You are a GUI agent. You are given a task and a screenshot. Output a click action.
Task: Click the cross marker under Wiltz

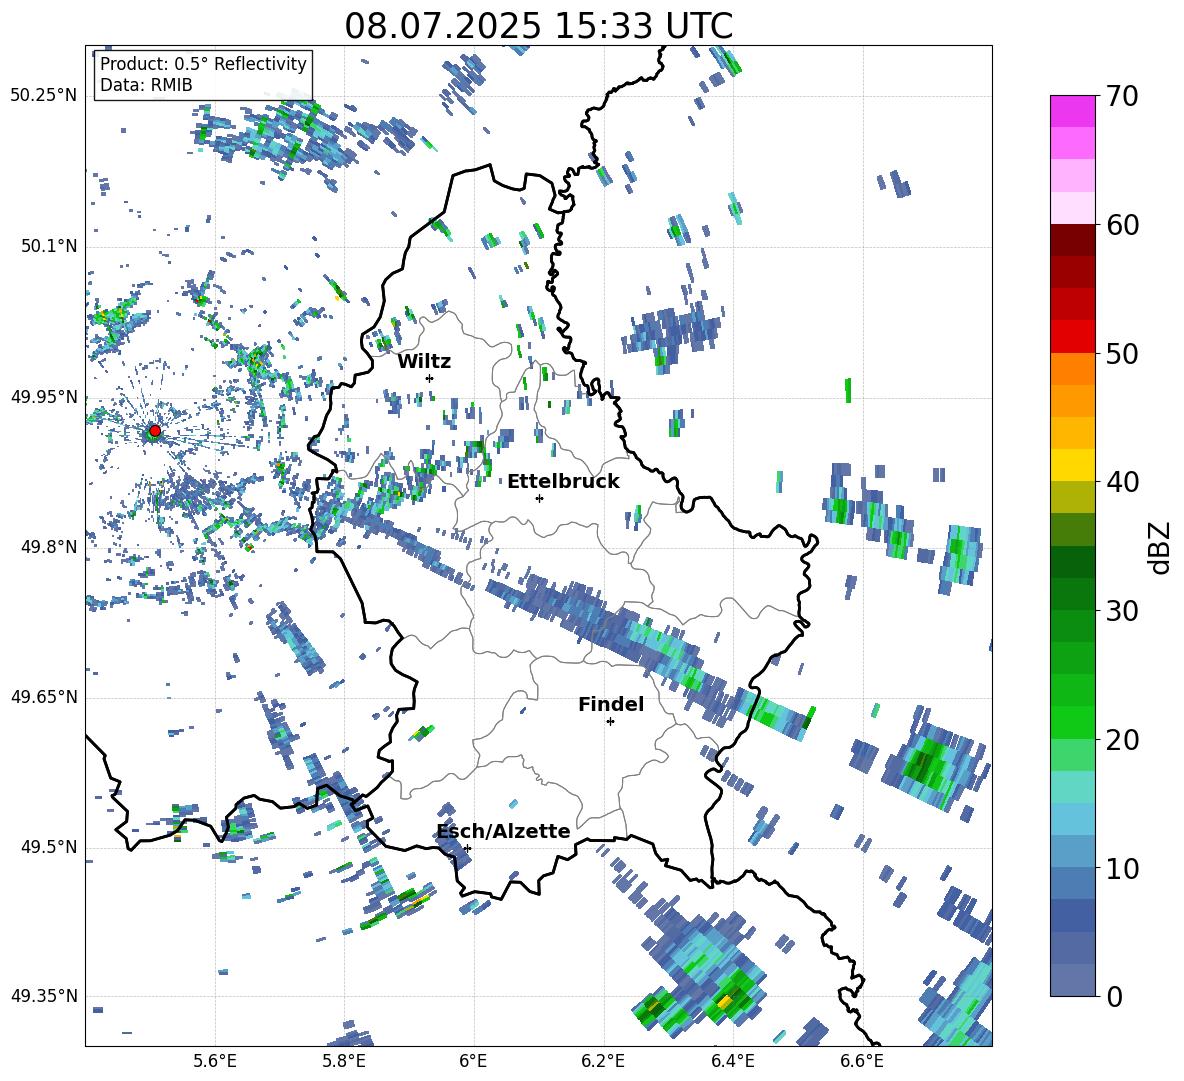[430, 378]
